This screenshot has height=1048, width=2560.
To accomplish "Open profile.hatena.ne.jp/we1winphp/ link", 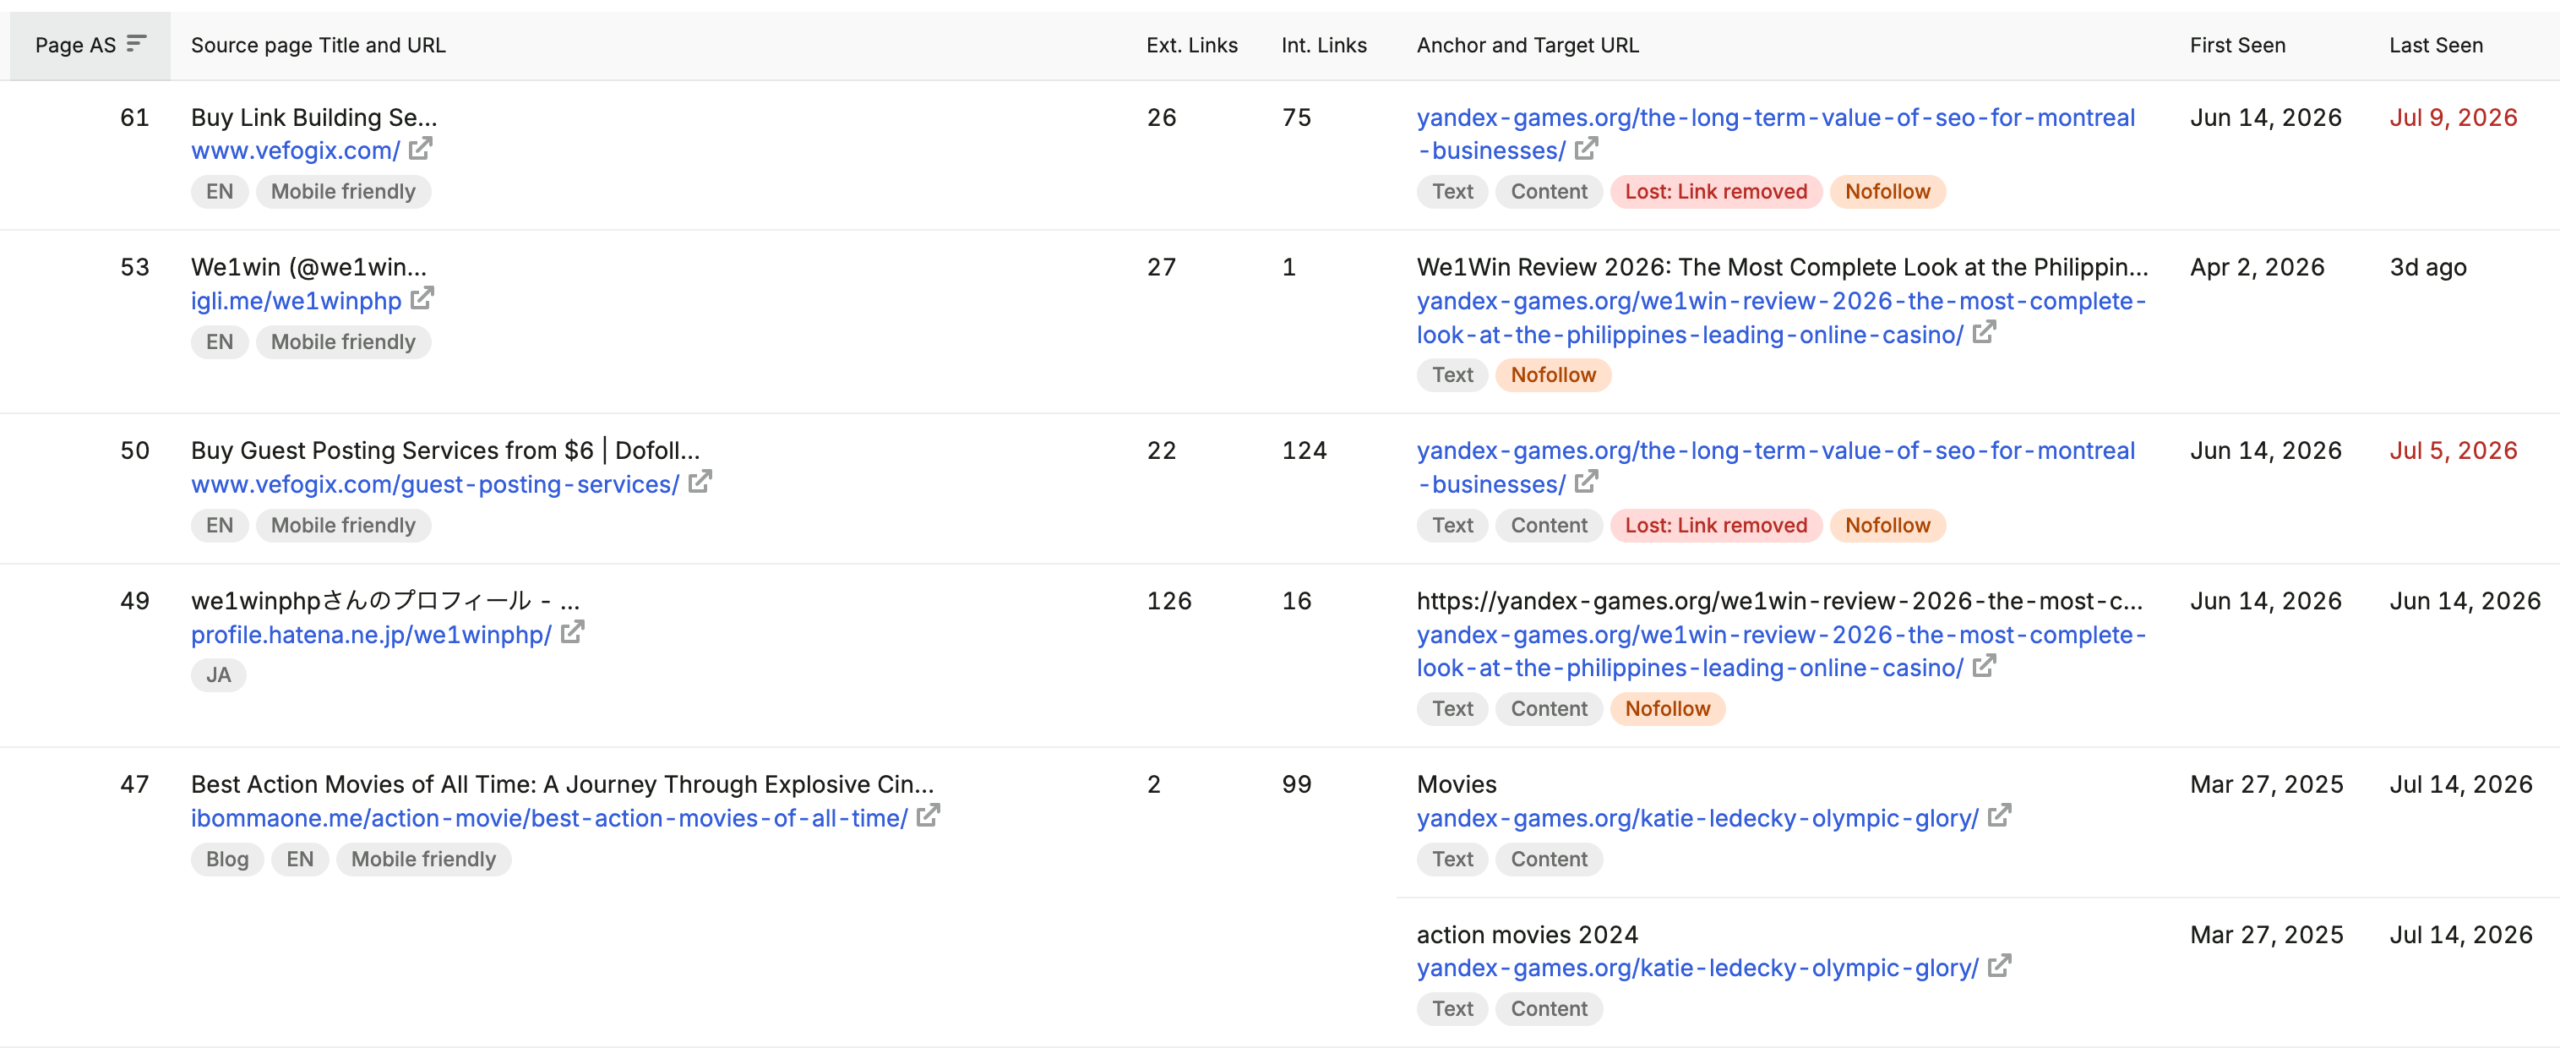I will [x=371, y=634].
